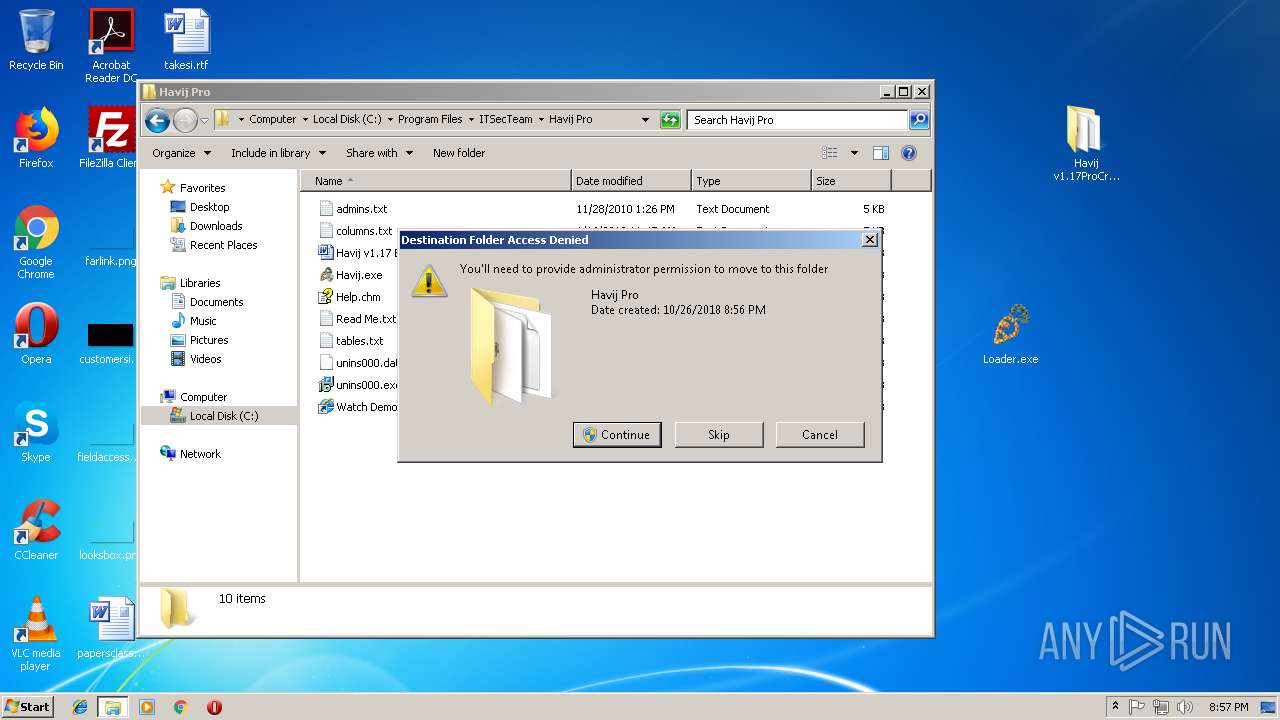The height and width of the screenshot is (720, 1280).
Task: Select takesi.rtf desktop file
Action: click(186, 40)
